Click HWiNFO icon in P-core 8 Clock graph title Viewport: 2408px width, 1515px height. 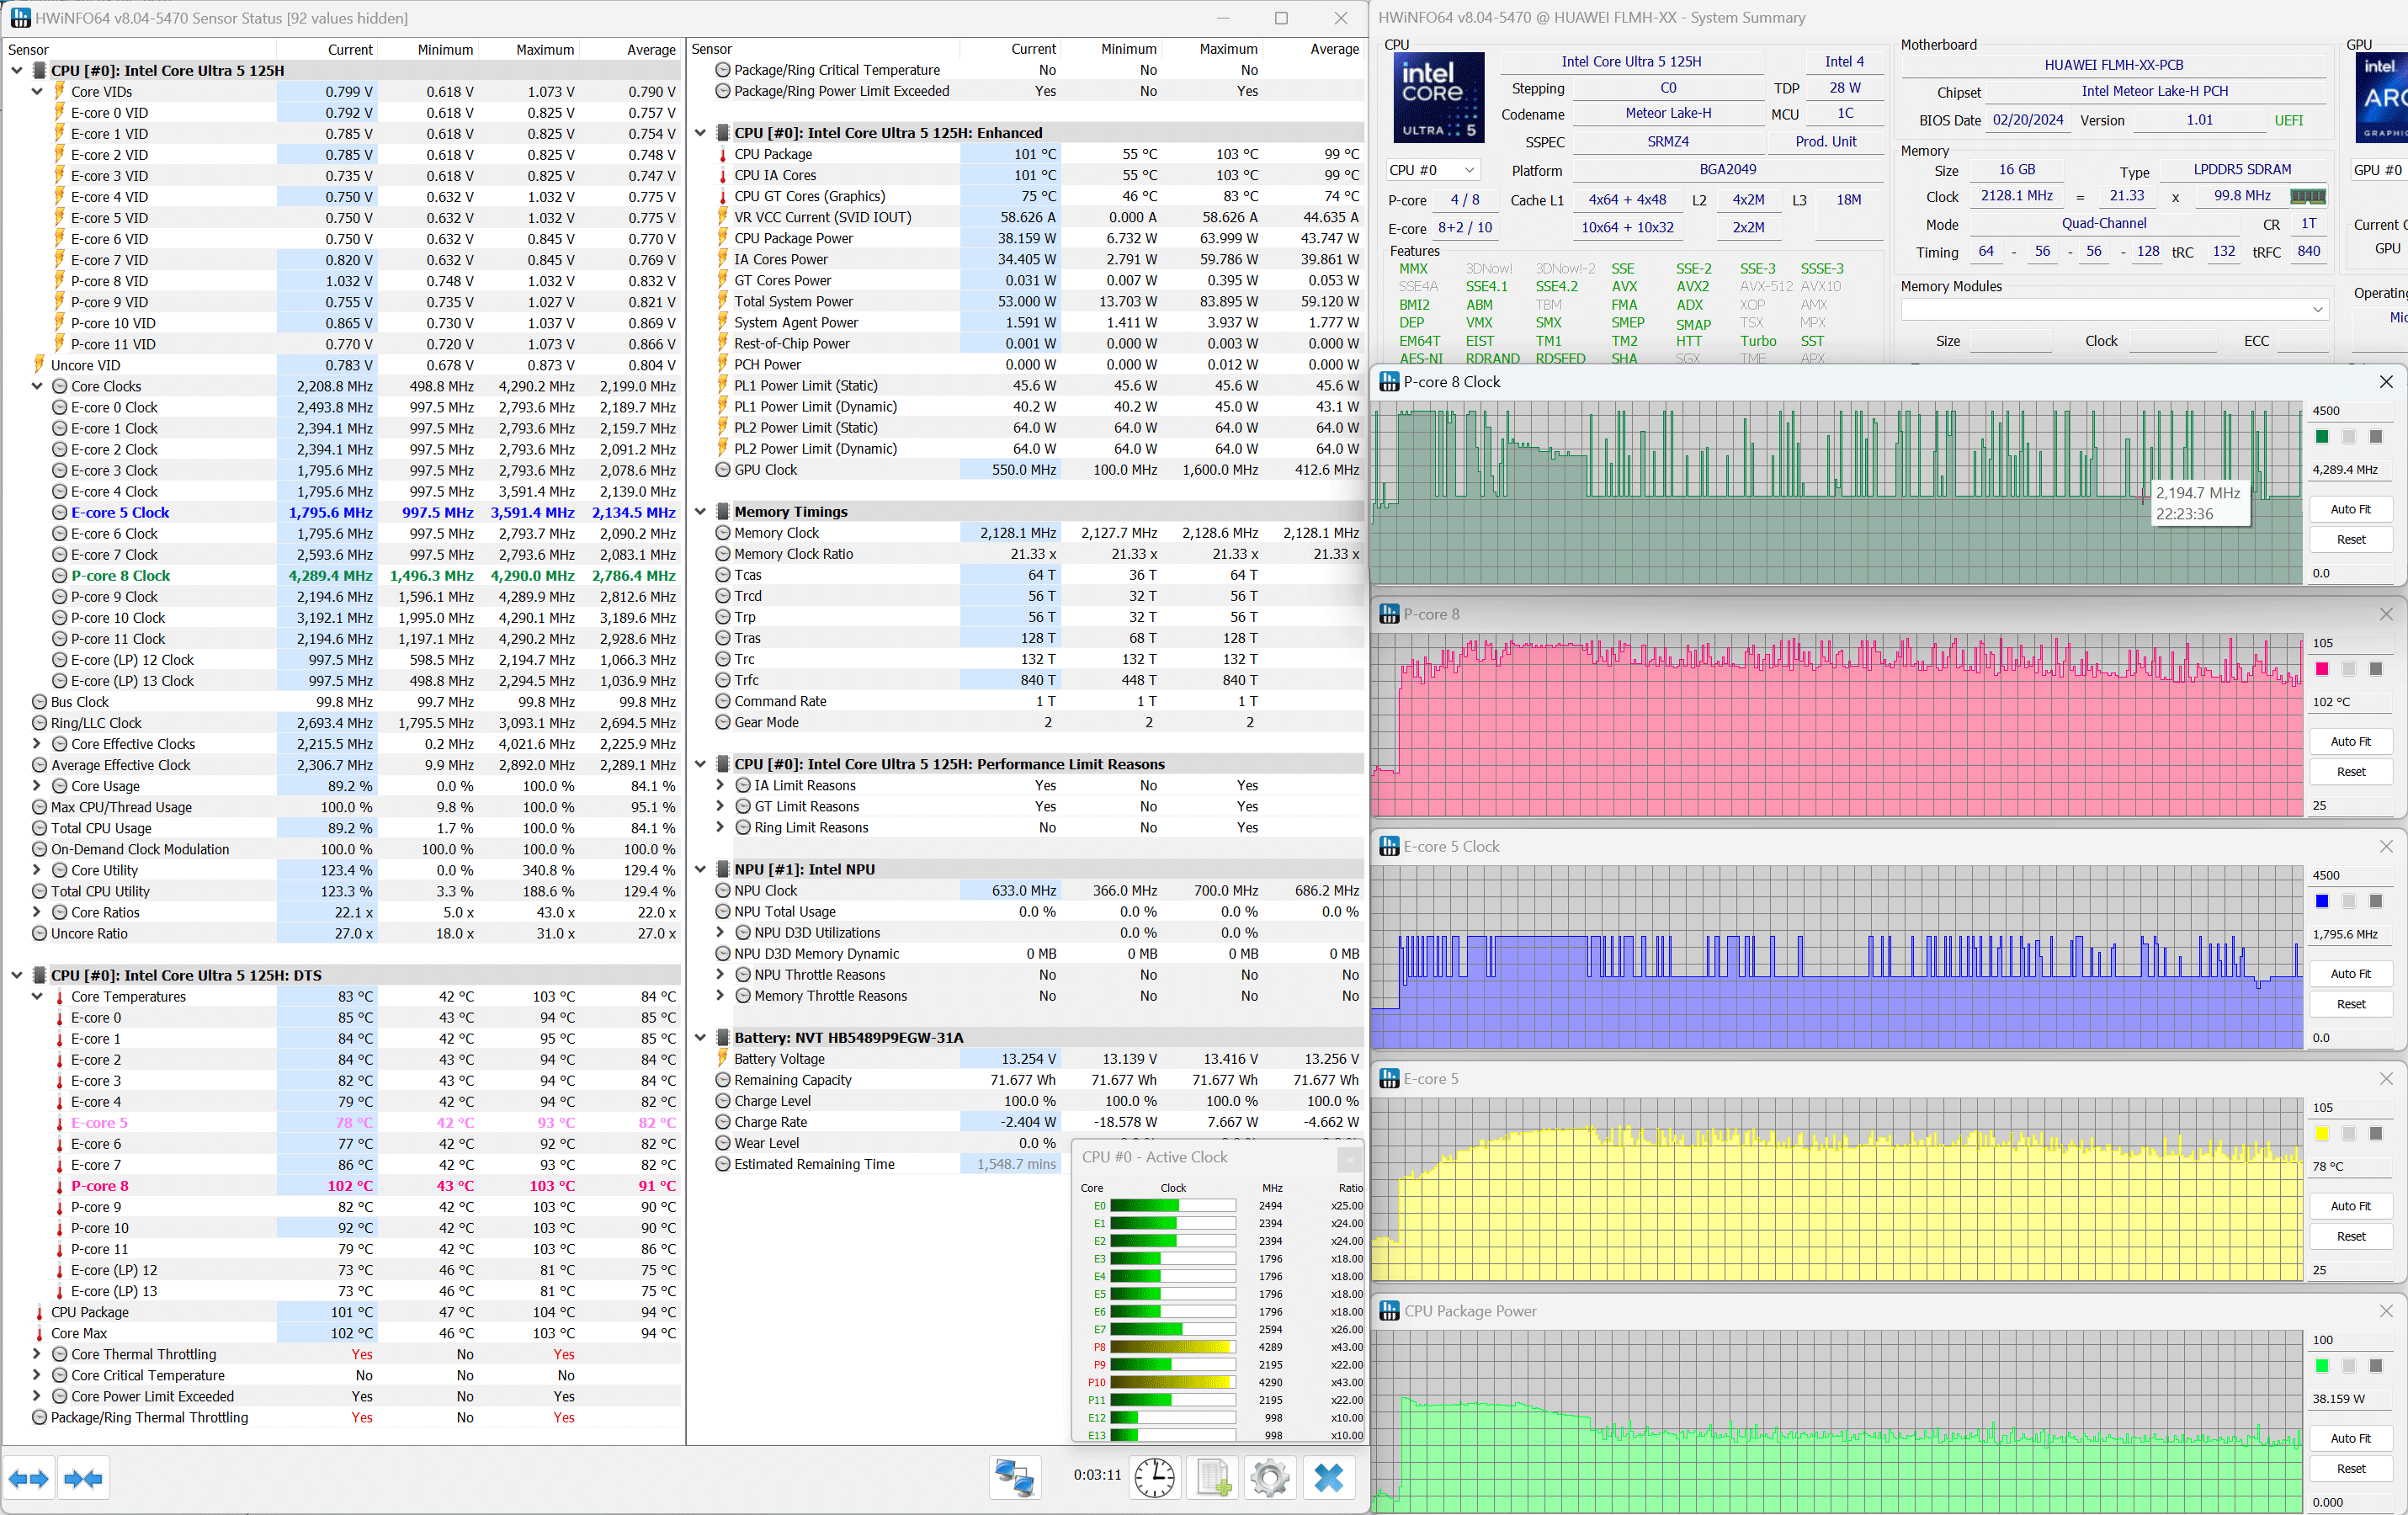tap(1389, 382)
